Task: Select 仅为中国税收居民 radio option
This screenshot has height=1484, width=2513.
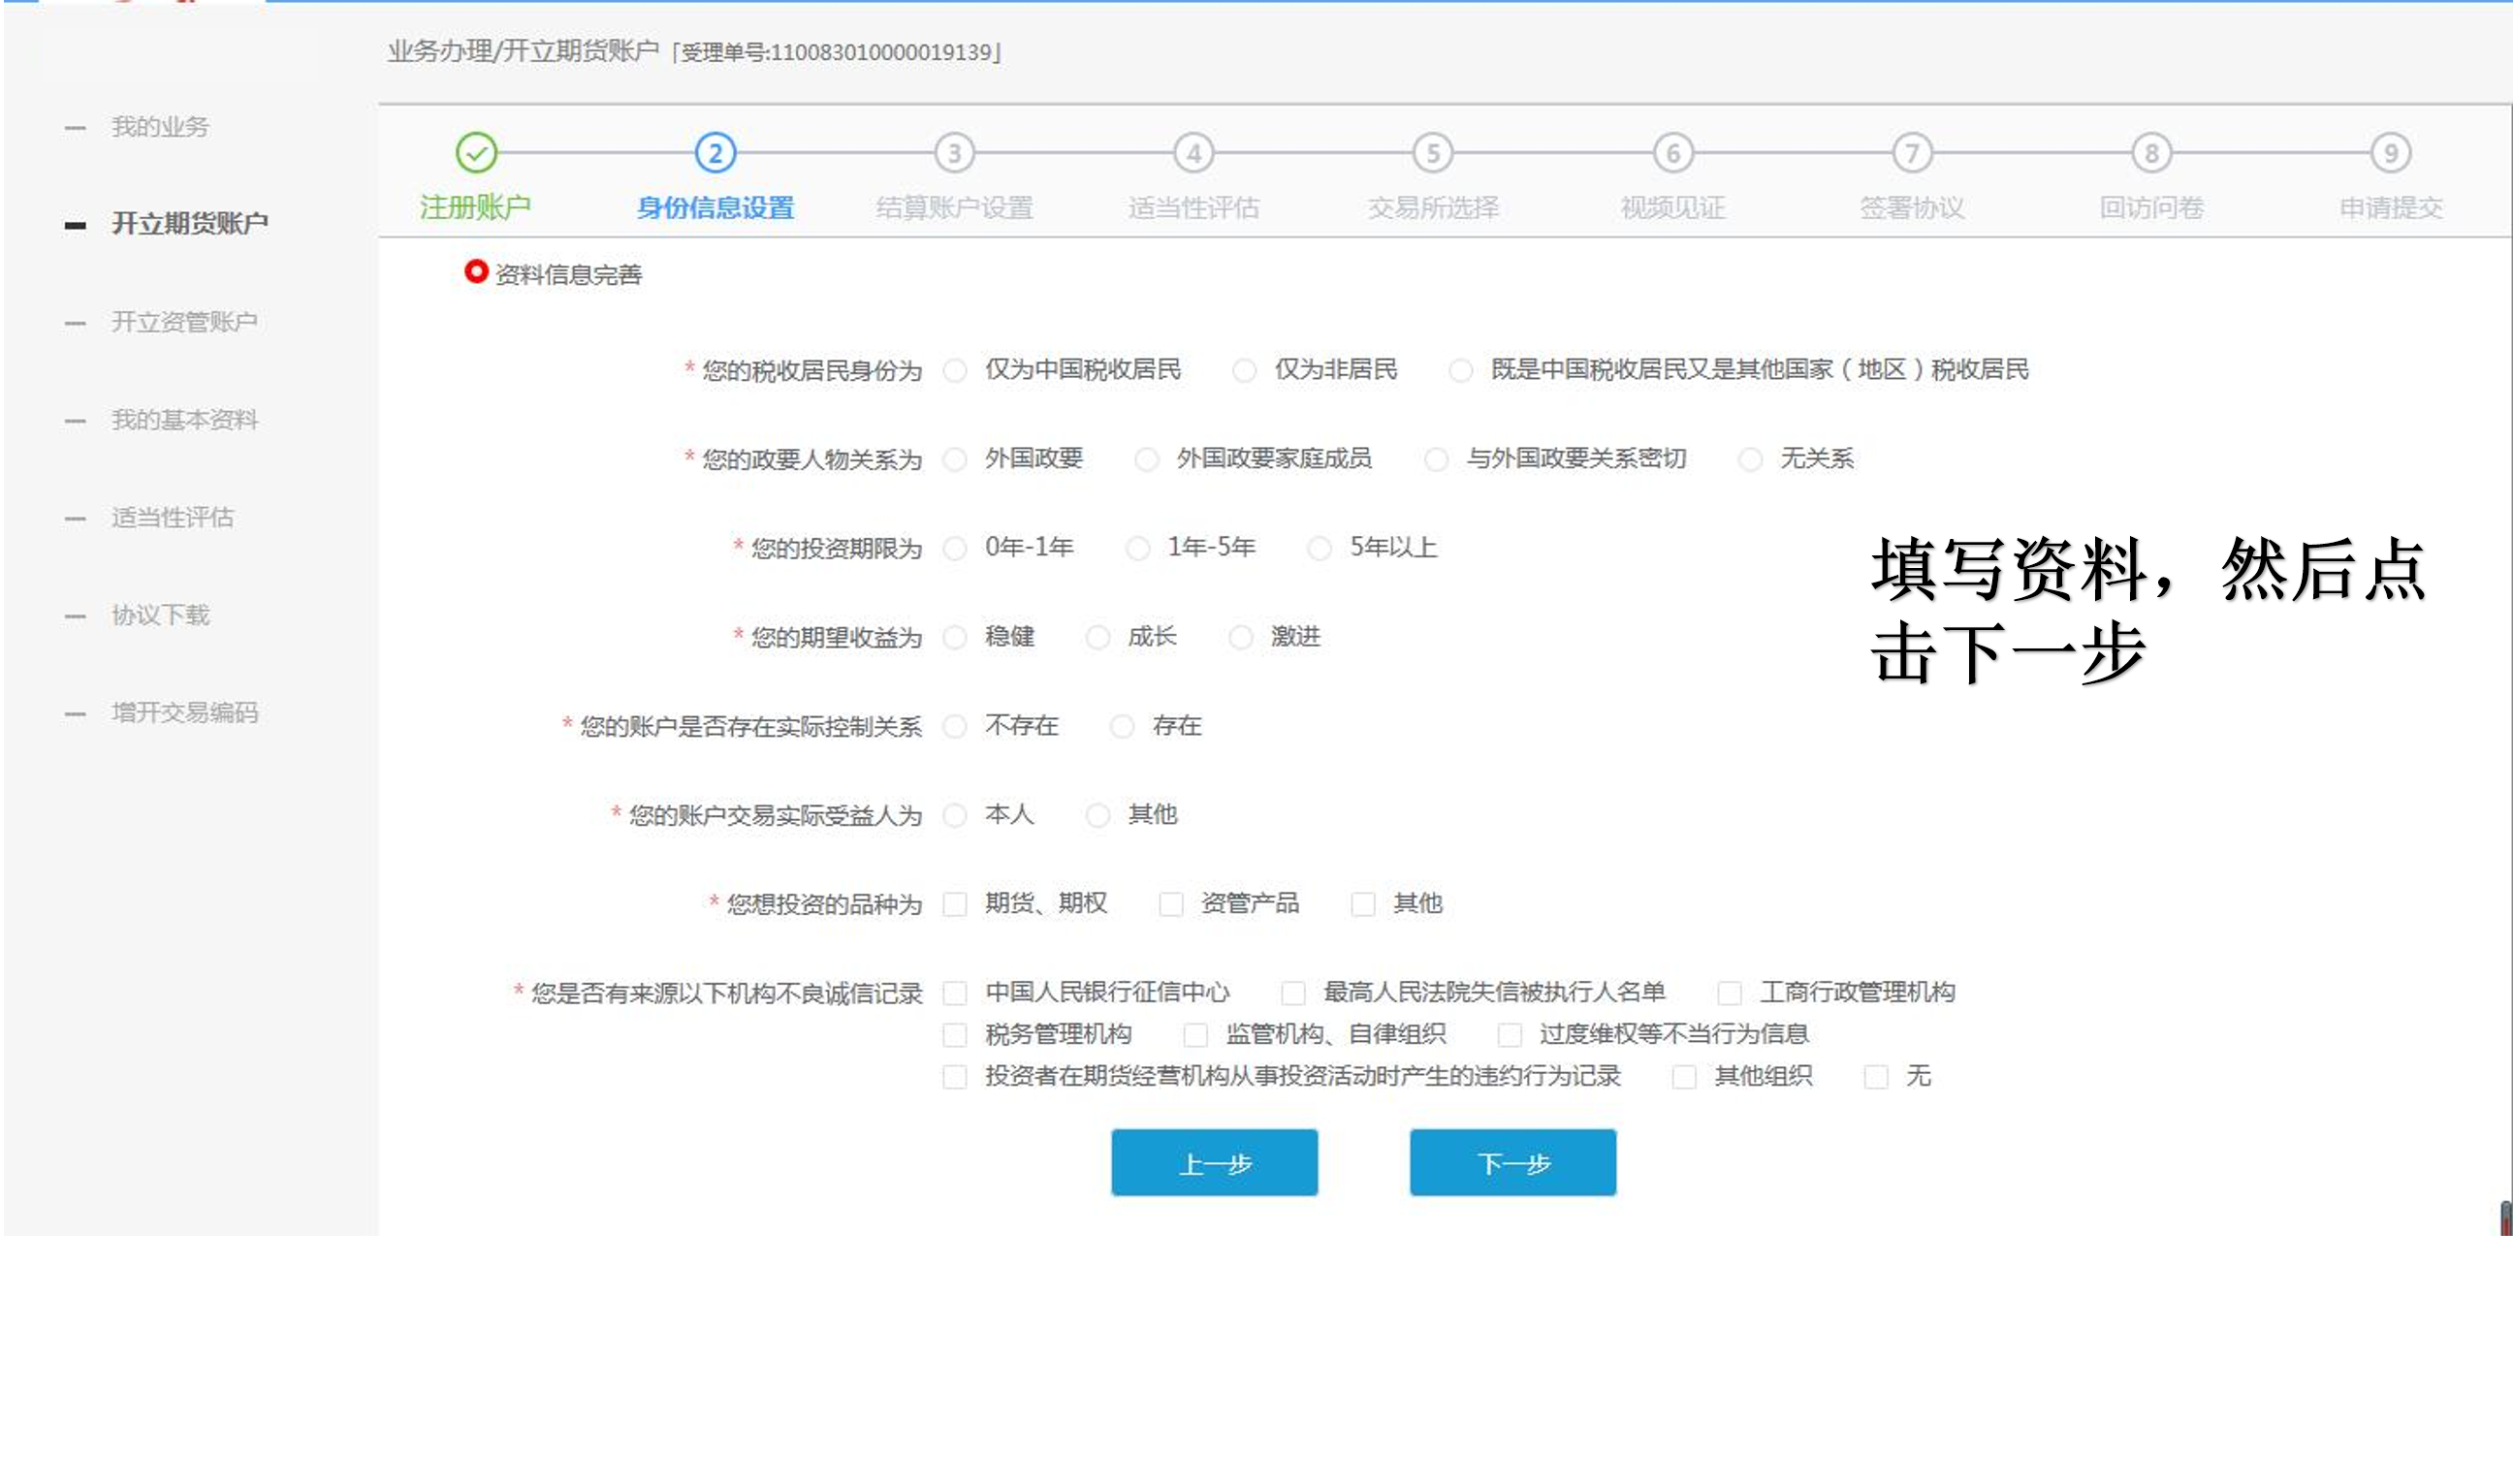Action: 955,371
